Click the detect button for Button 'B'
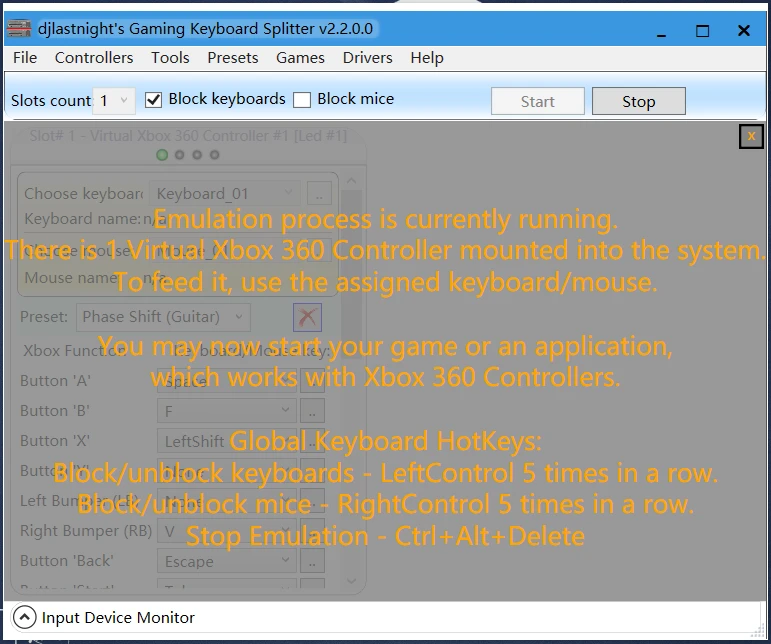771x644 pixels. [x=312, y=411]
